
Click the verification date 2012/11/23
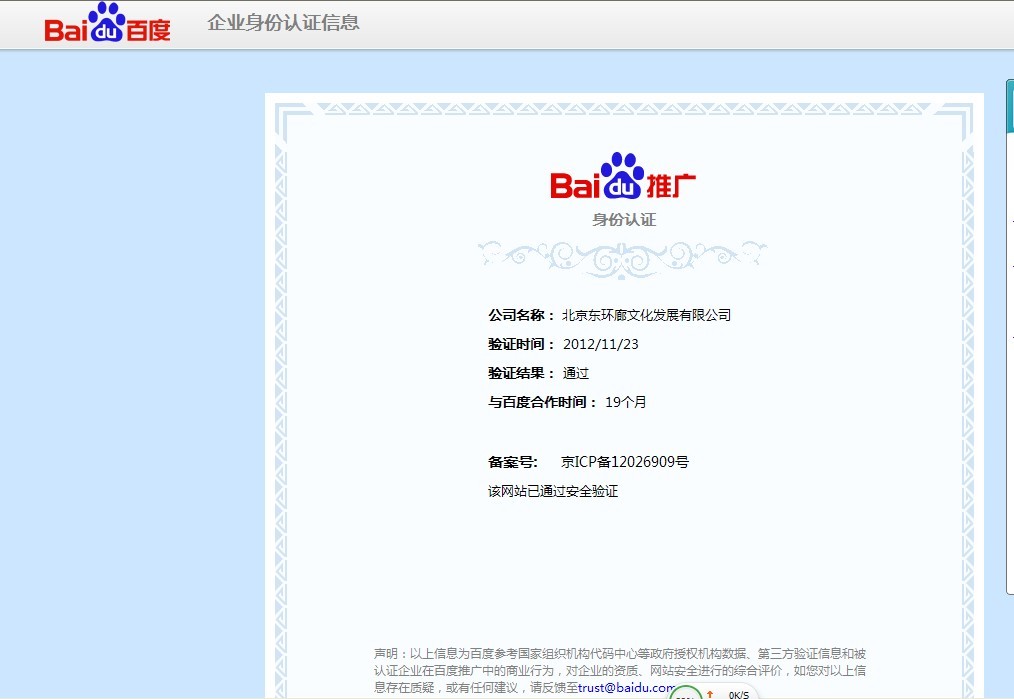(x=601, y=344)
